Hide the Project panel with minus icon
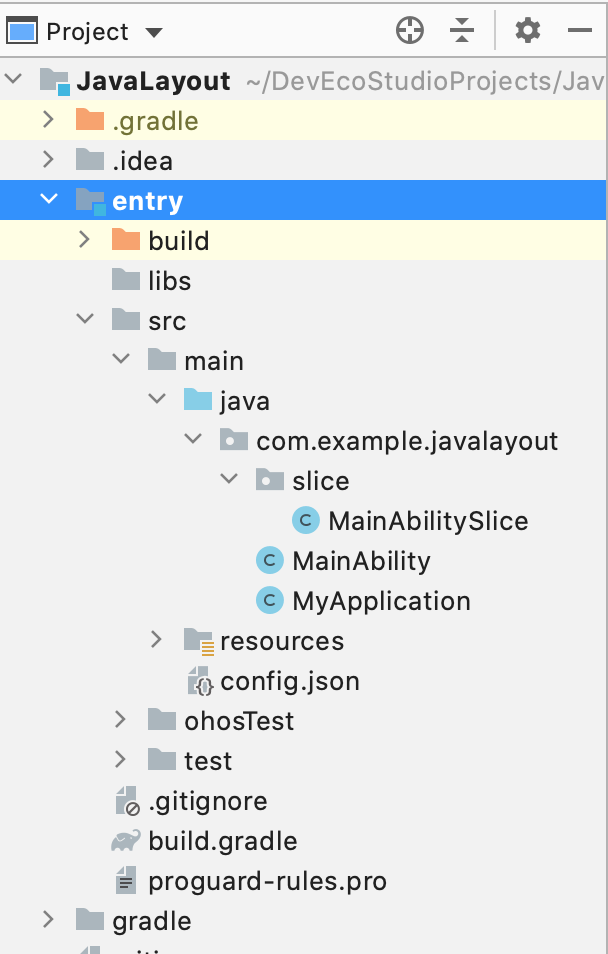 tap(580, 31)
